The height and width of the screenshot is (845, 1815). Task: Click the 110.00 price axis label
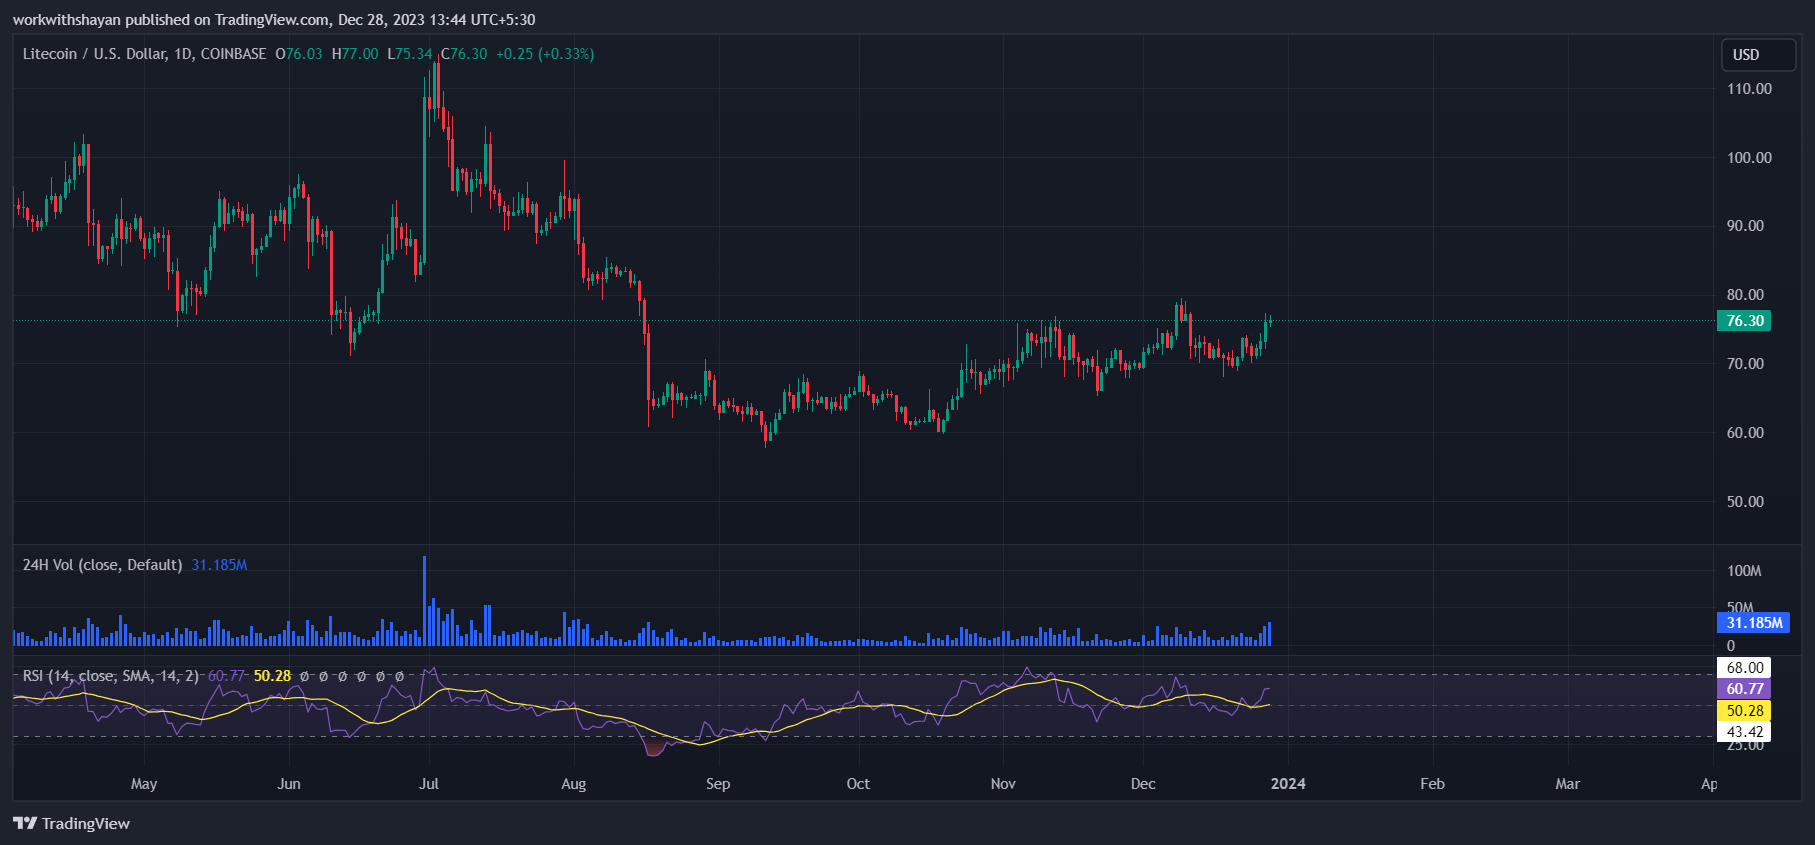(1749, 89)
